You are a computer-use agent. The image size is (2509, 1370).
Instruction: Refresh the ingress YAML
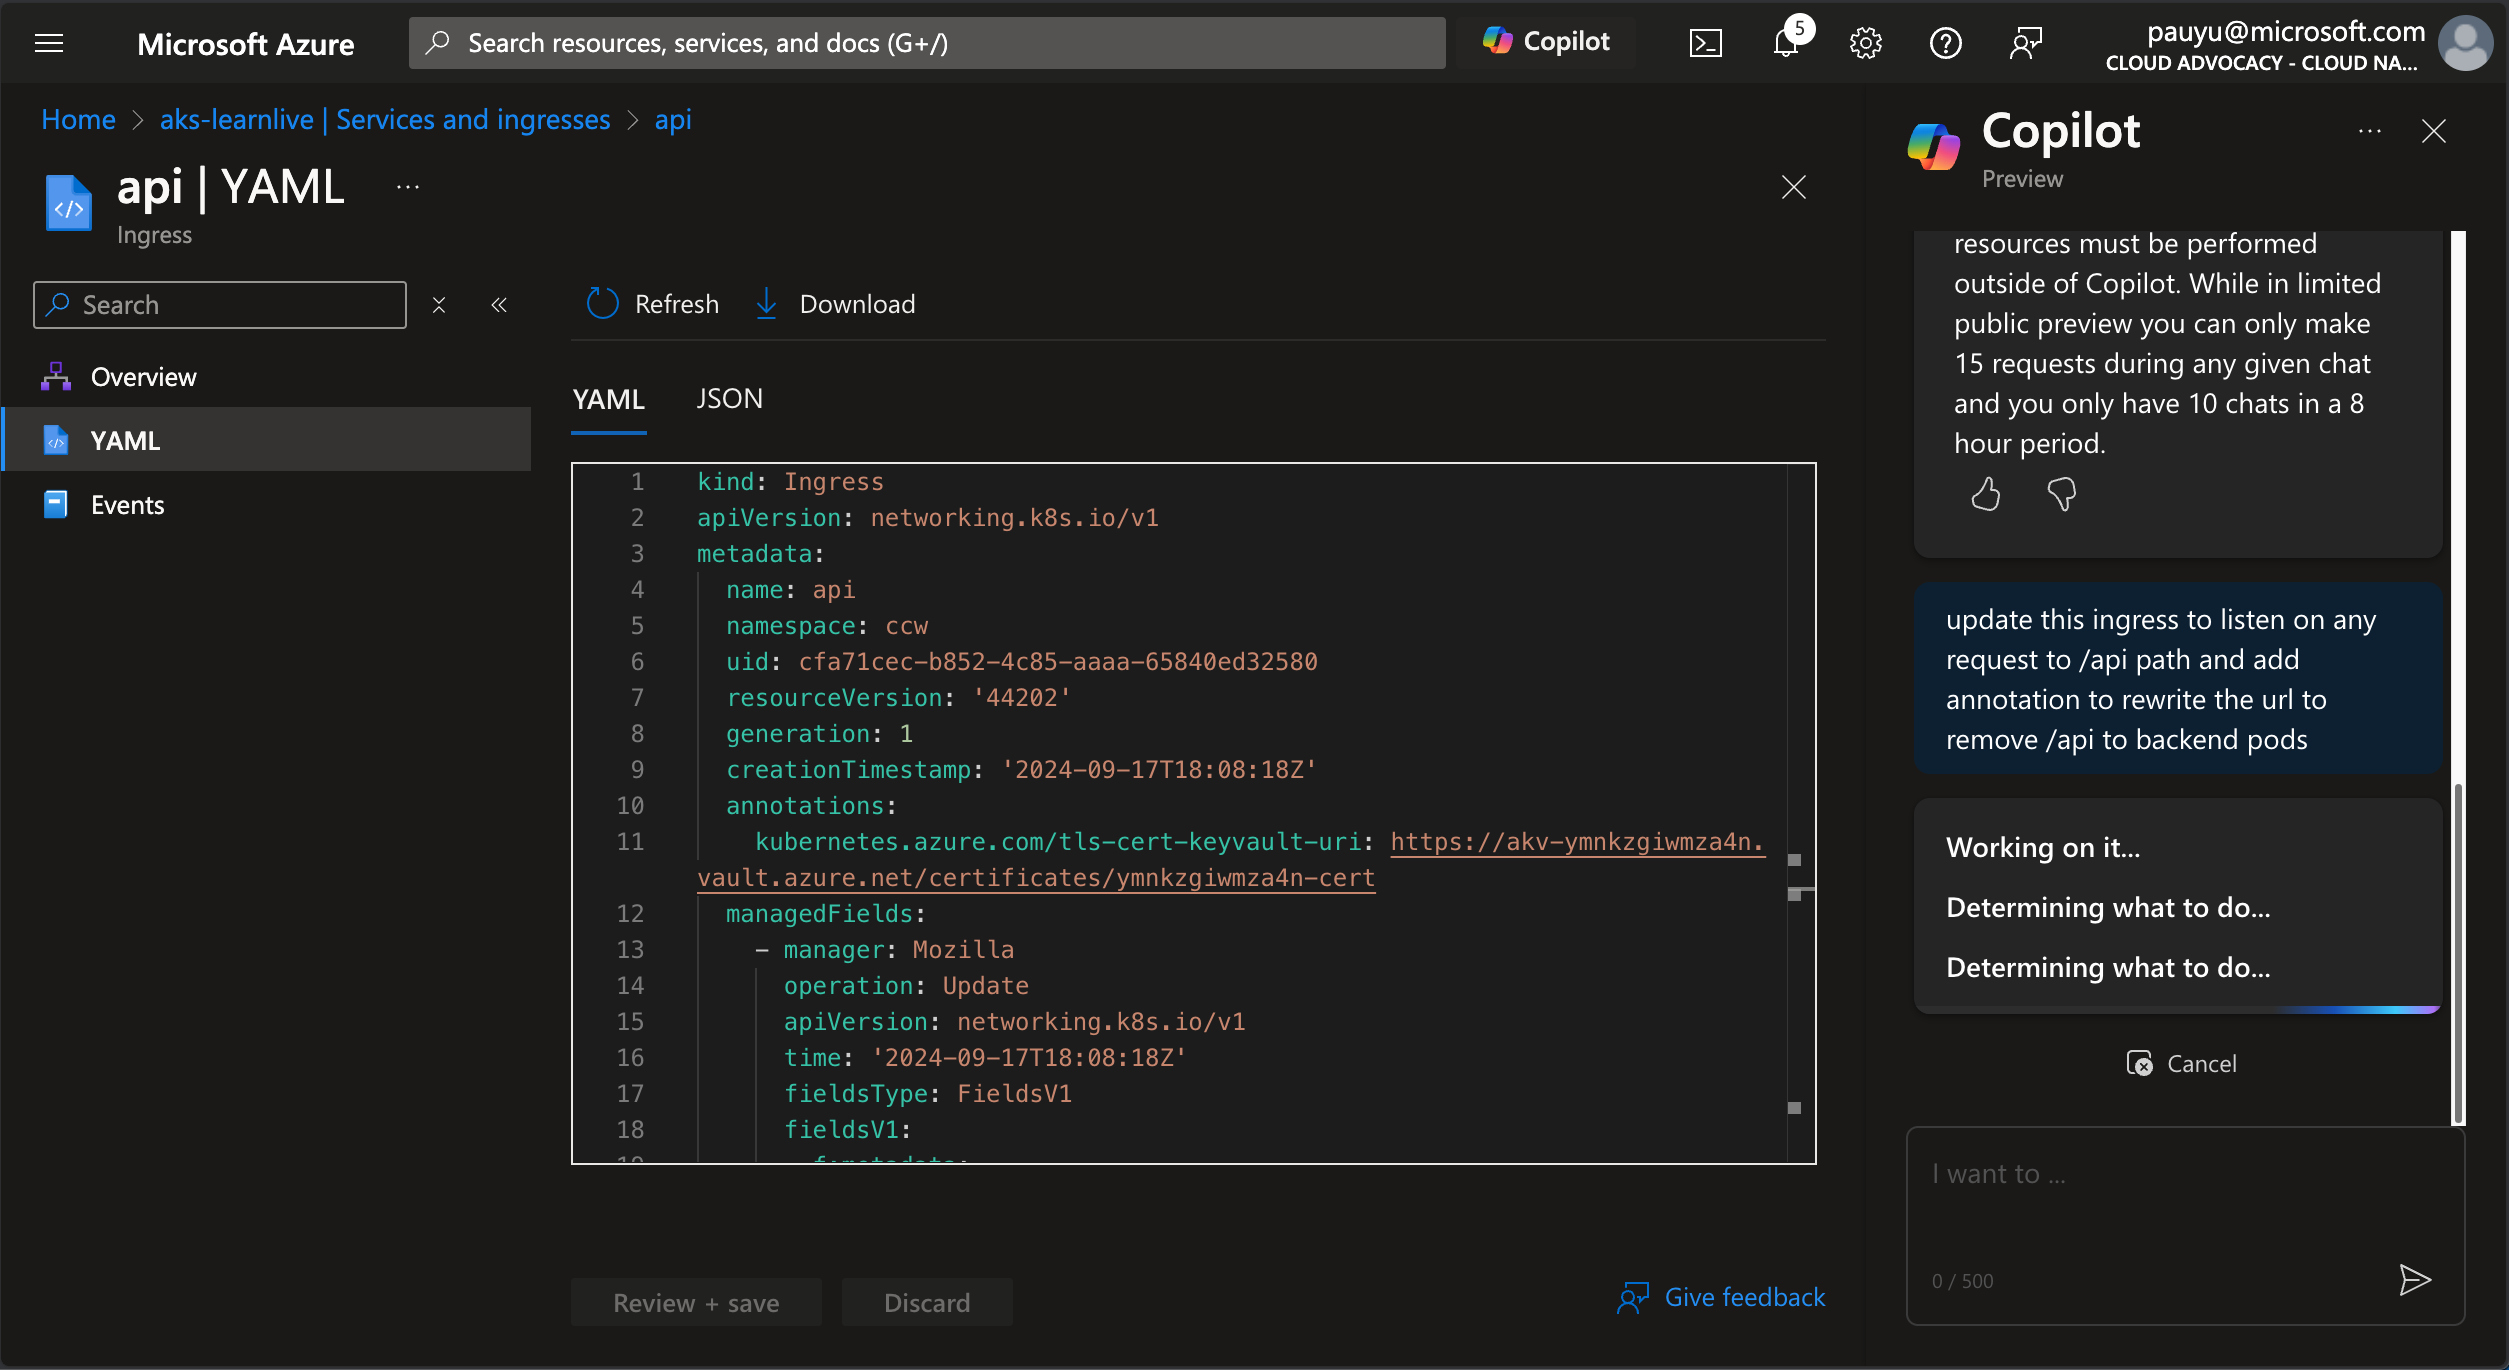[x=653, y=304]
